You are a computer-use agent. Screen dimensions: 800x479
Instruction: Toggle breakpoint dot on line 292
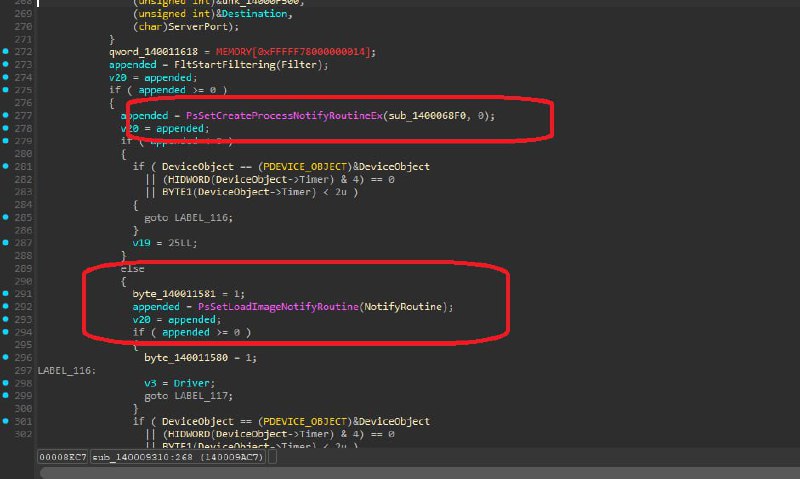pyautogui.click(x=6, y=306)
